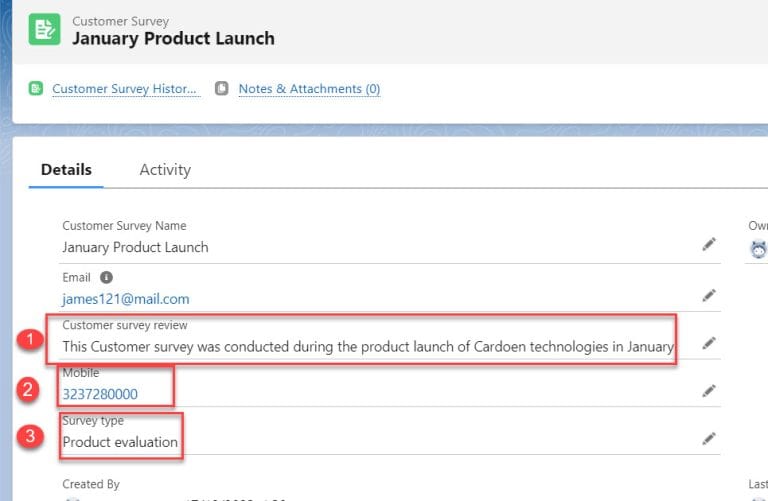
Task: Click the Customer Survey History related list icon
Action: (x=37, y=89)
